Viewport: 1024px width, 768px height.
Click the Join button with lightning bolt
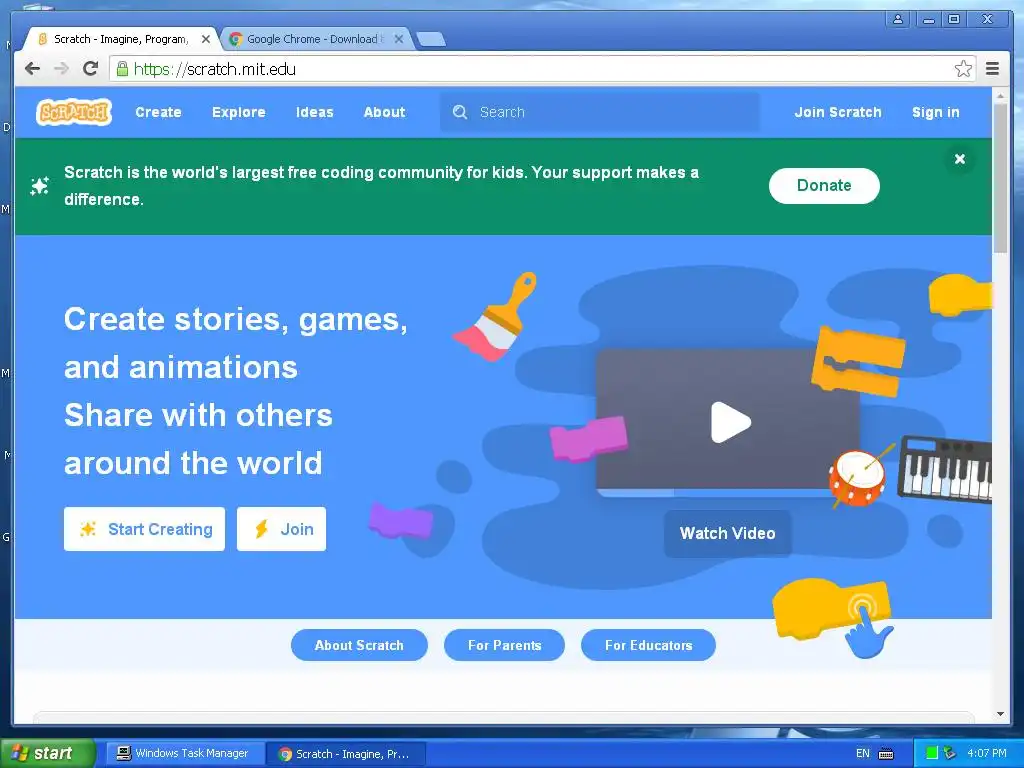point(281,529)
